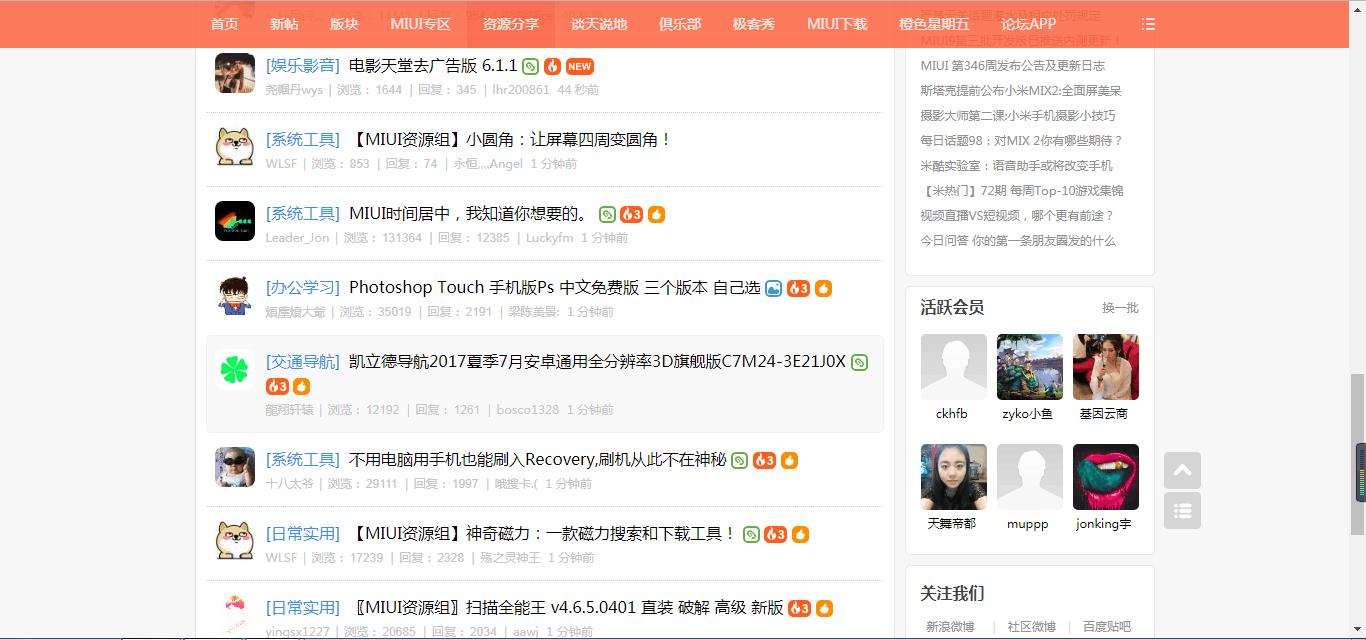The image size is (1366, 640).
Task: Select the 橙色星期五 navigation item
Action: click(x=930, y=24)
